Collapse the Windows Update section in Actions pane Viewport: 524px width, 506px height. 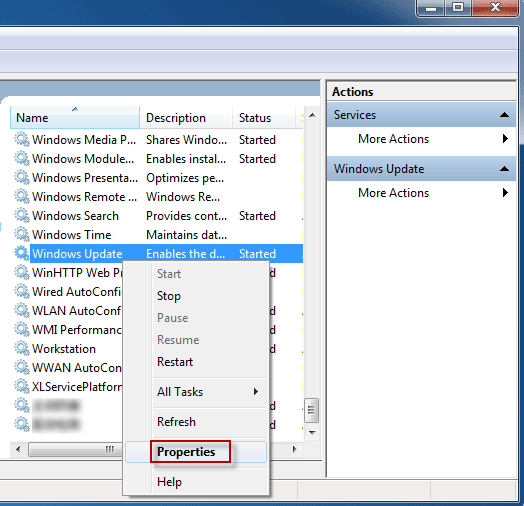[504, 169]
